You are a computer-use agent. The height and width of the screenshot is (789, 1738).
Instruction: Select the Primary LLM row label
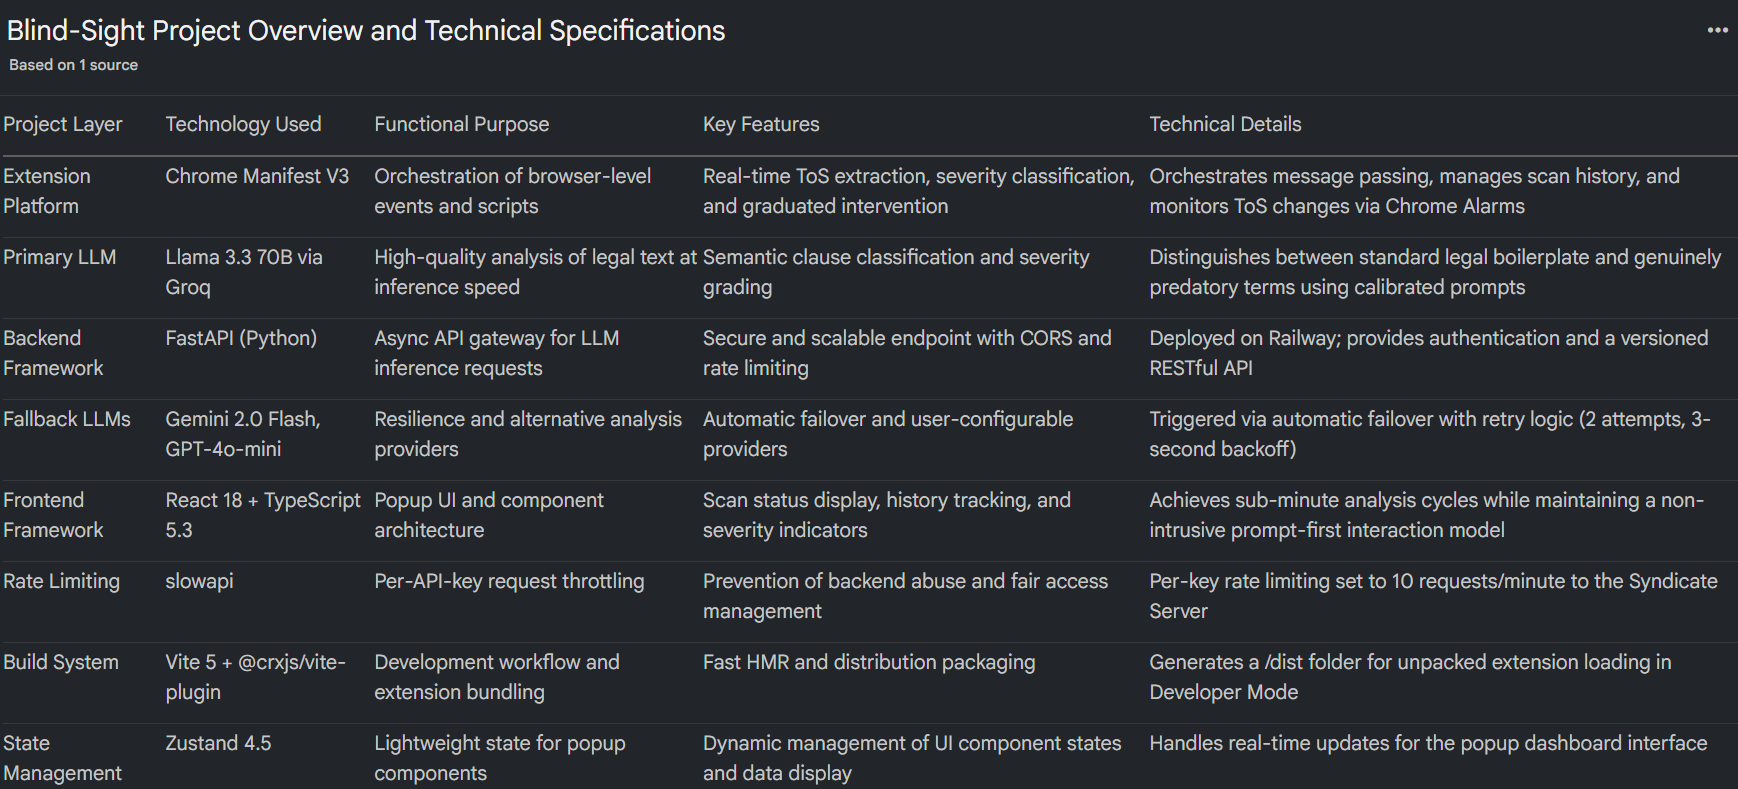click(59, 257)
